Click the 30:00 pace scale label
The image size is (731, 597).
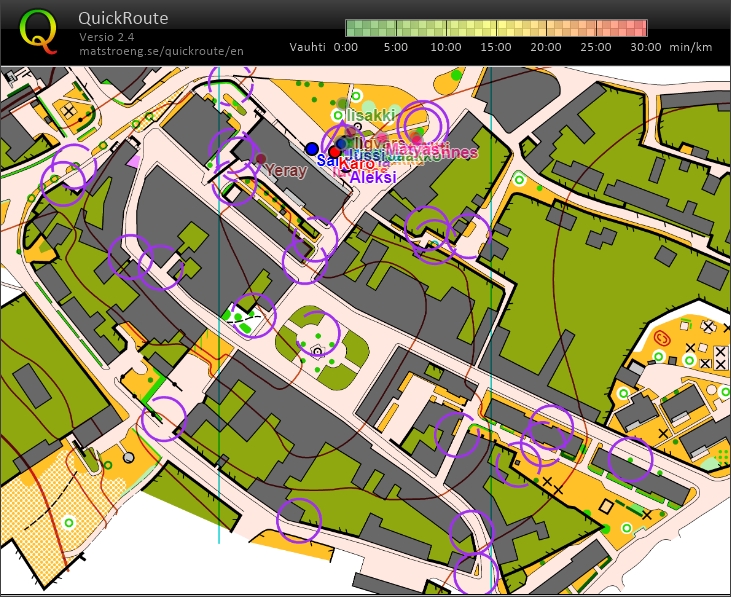pyautogui.click(x=646, y=47)
